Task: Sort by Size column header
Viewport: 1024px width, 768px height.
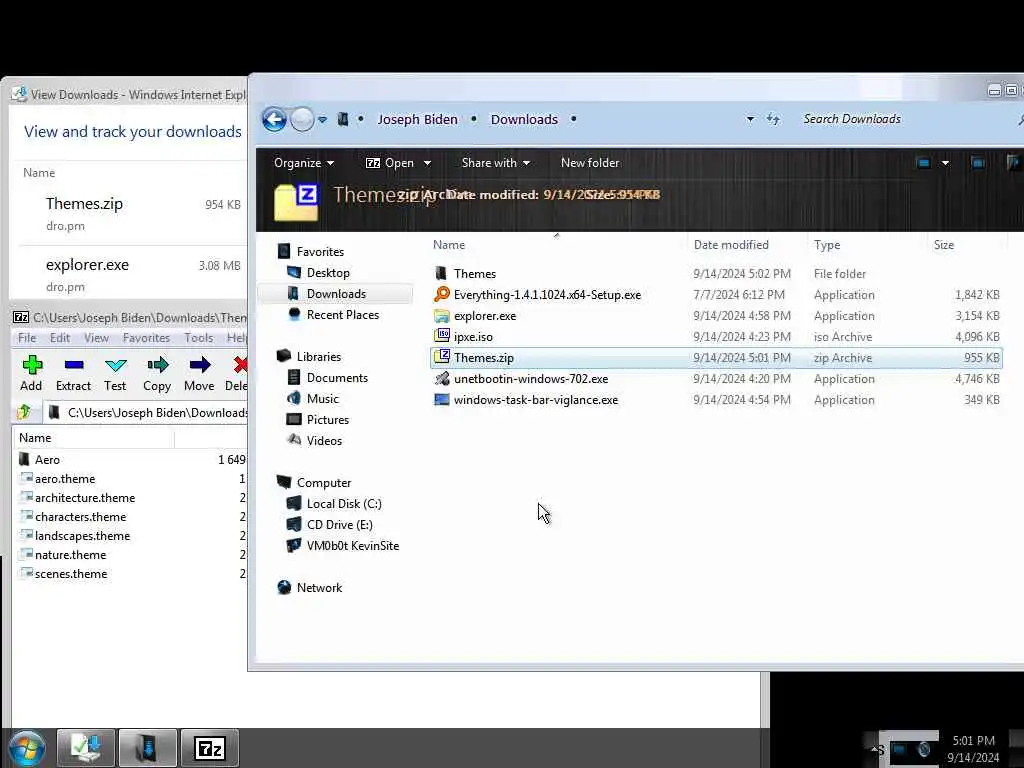Action: coord(944,245)
